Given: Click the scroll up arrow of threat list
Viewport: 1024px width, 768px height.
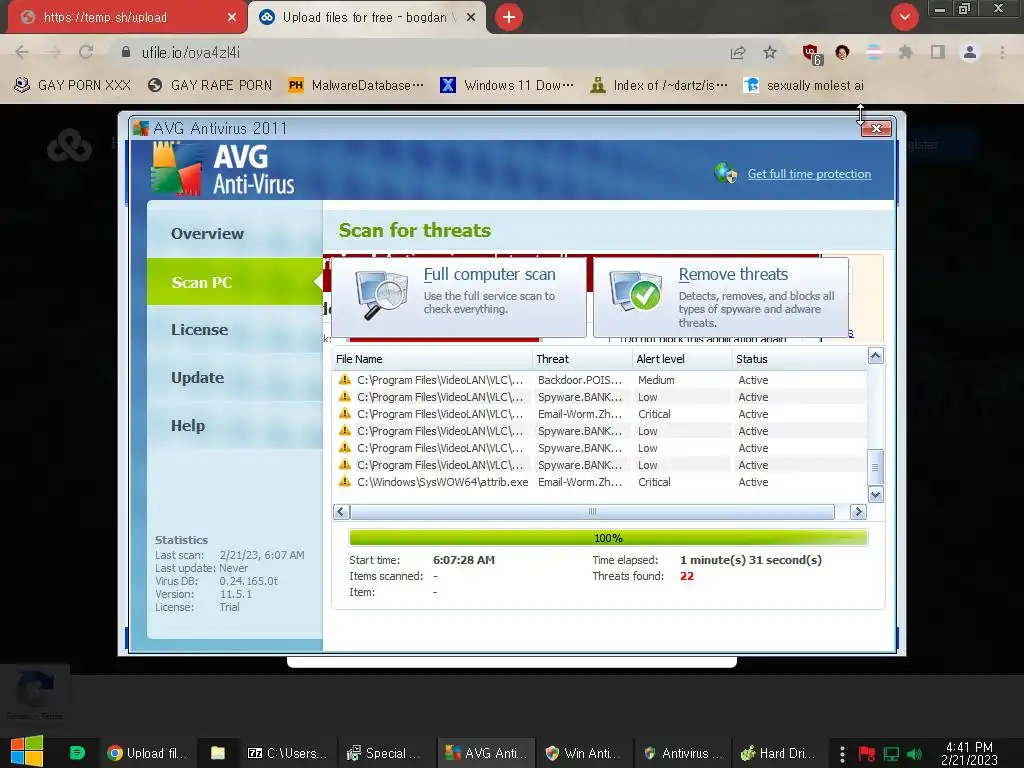Looking at the screenshot, I should (x=876, y=356).
